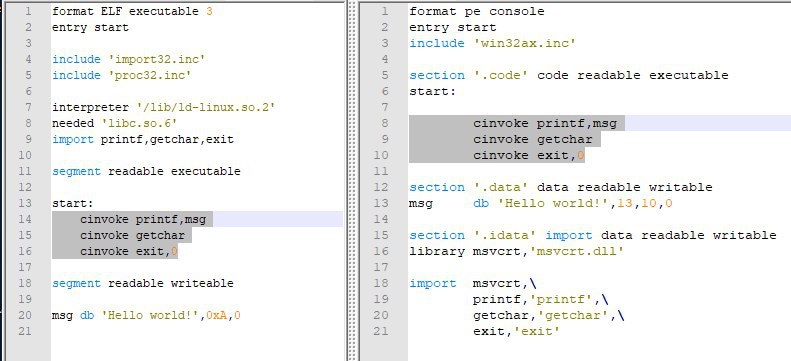791x361 pixels.
Task: Click the "include 'import32.inc'" line
Action: 129,59
